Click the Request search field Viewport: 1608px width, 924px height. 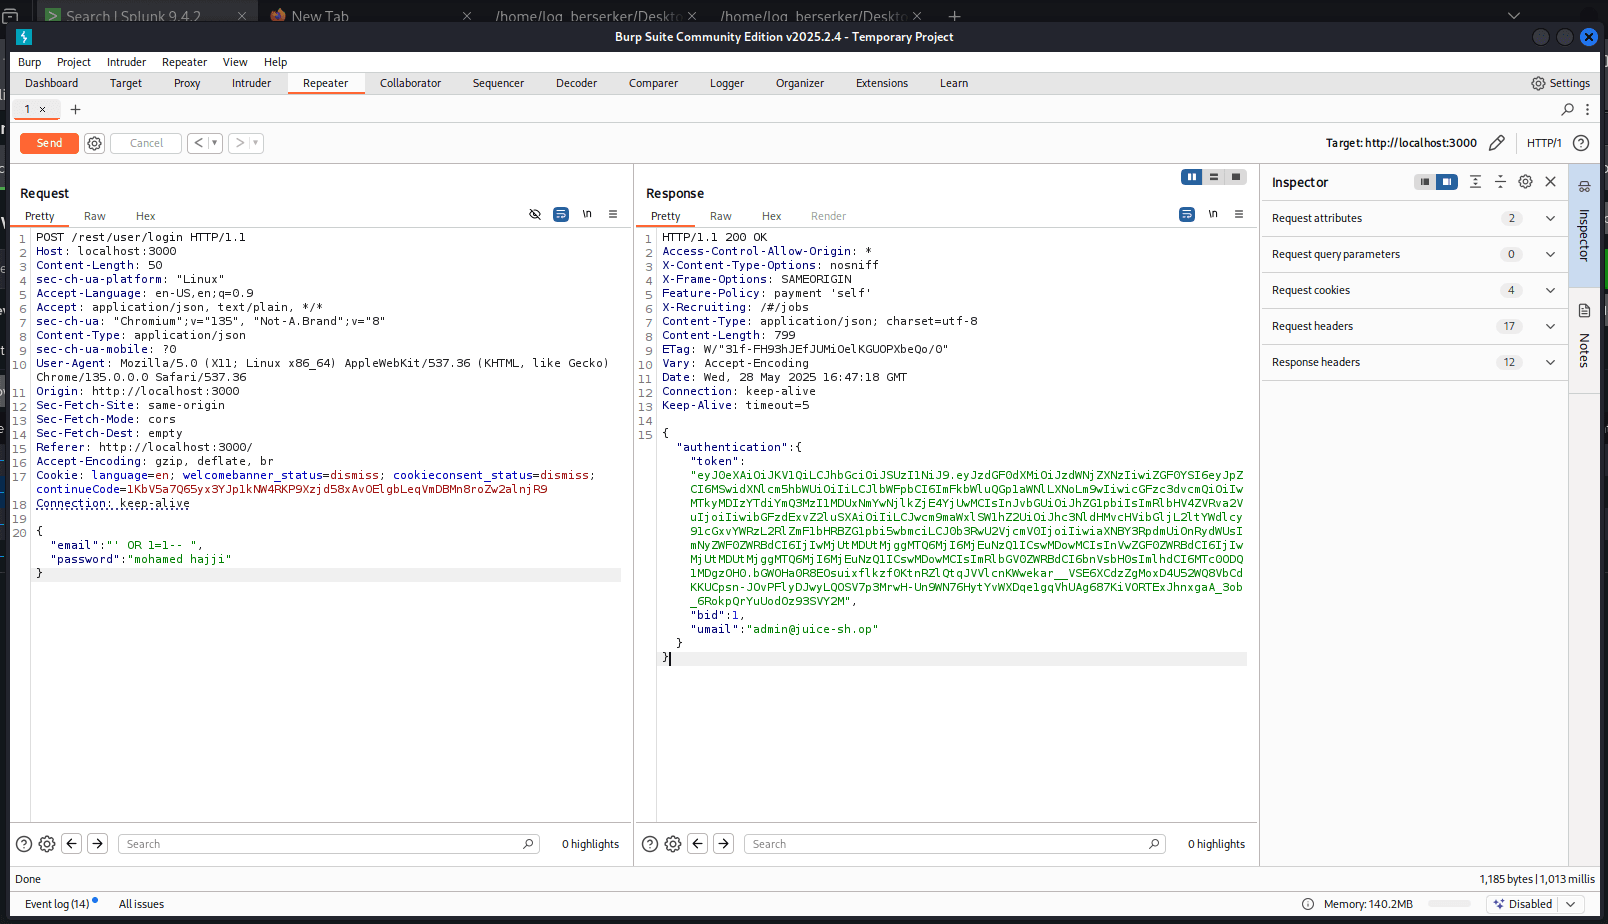[x=329, y=844]
